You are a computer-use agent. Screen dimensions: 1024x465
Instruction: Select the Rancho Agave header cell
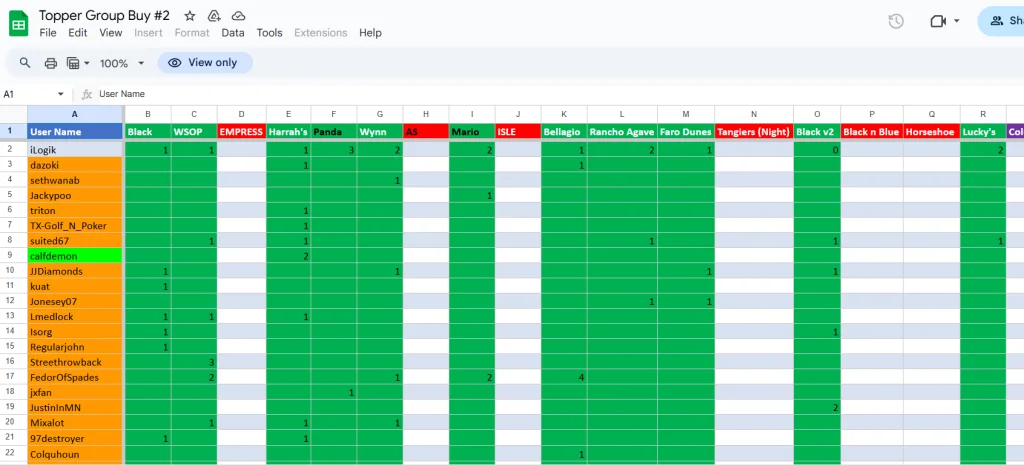pos(622,132)
